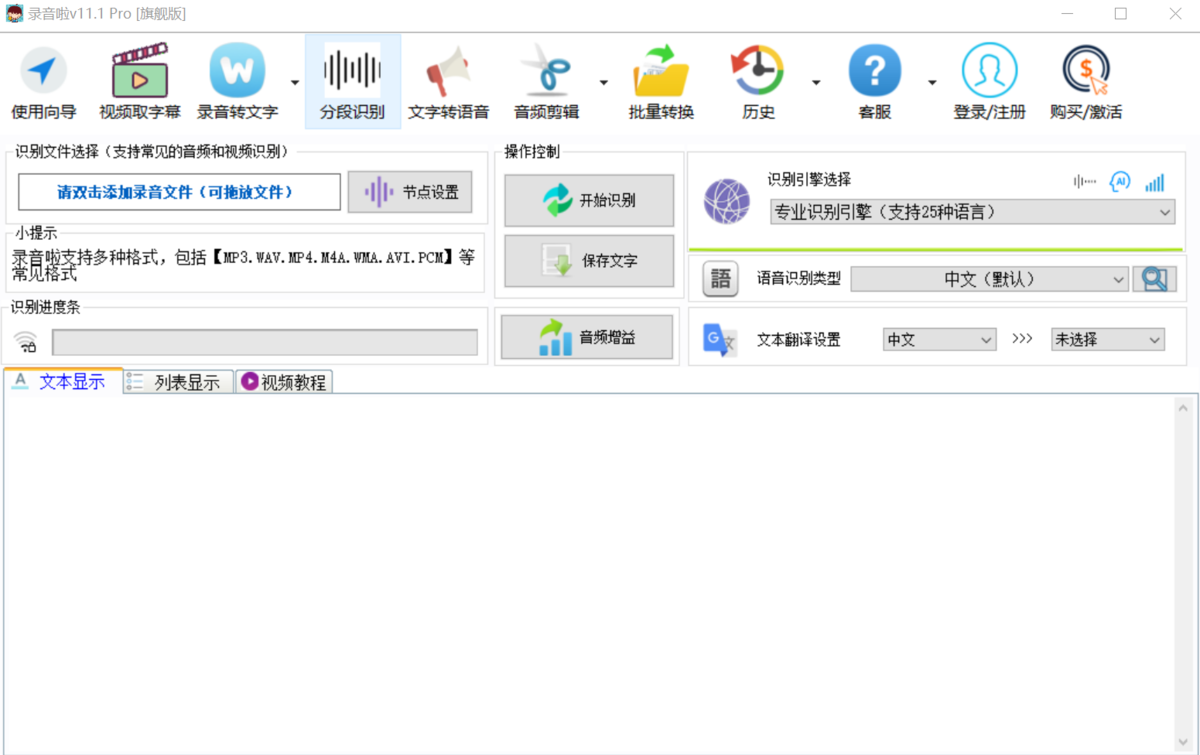Open the 使用向导 usage guide
Image resolution: width=1200 pixels, height=755 pixels.
[x=43, y=84]
